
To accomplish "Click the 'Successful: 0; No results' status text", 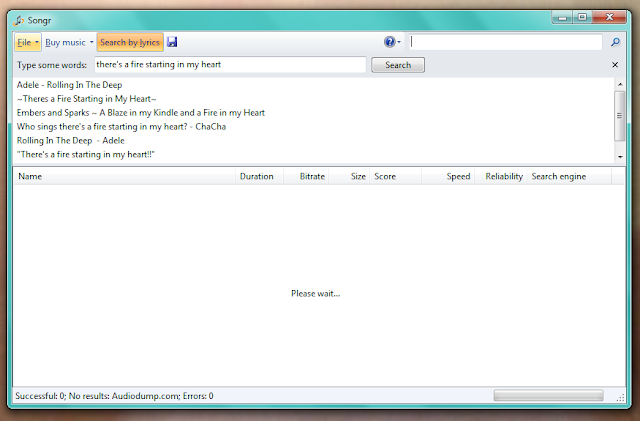I will click(x=114, y=396).
